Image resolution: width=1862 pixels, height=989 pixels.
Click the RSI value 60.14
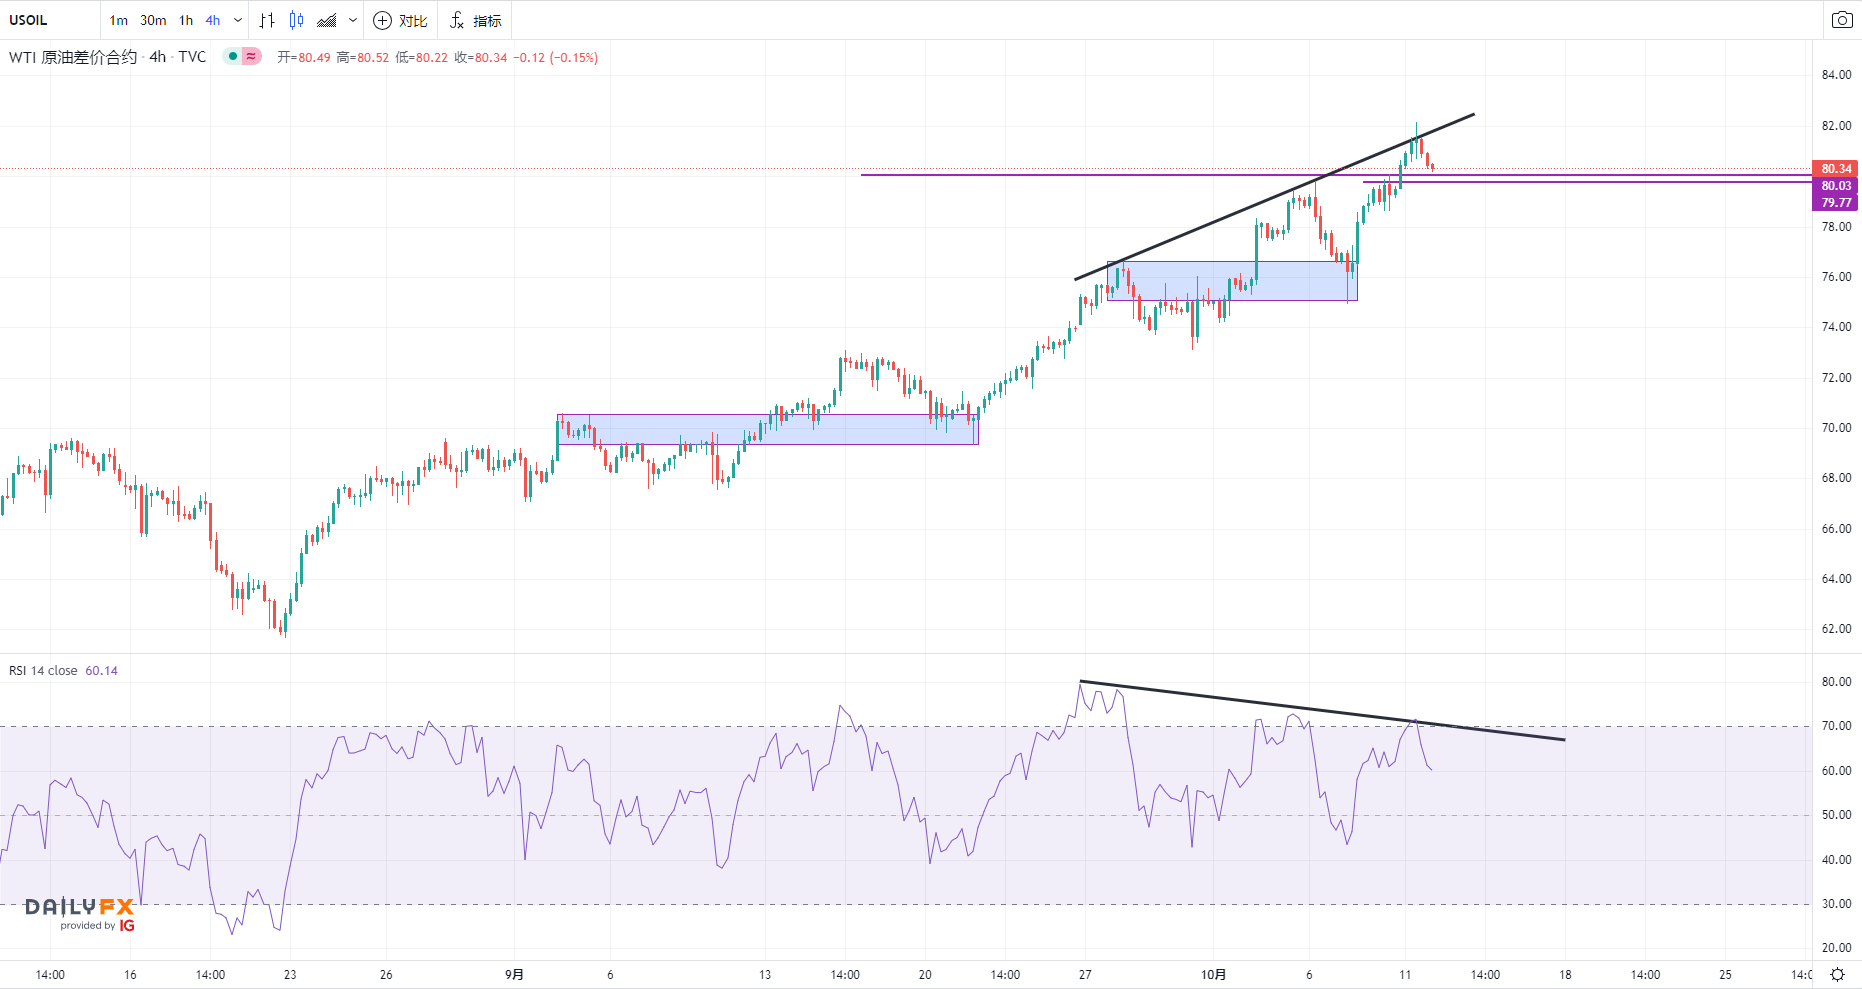[x=101, y=671]
